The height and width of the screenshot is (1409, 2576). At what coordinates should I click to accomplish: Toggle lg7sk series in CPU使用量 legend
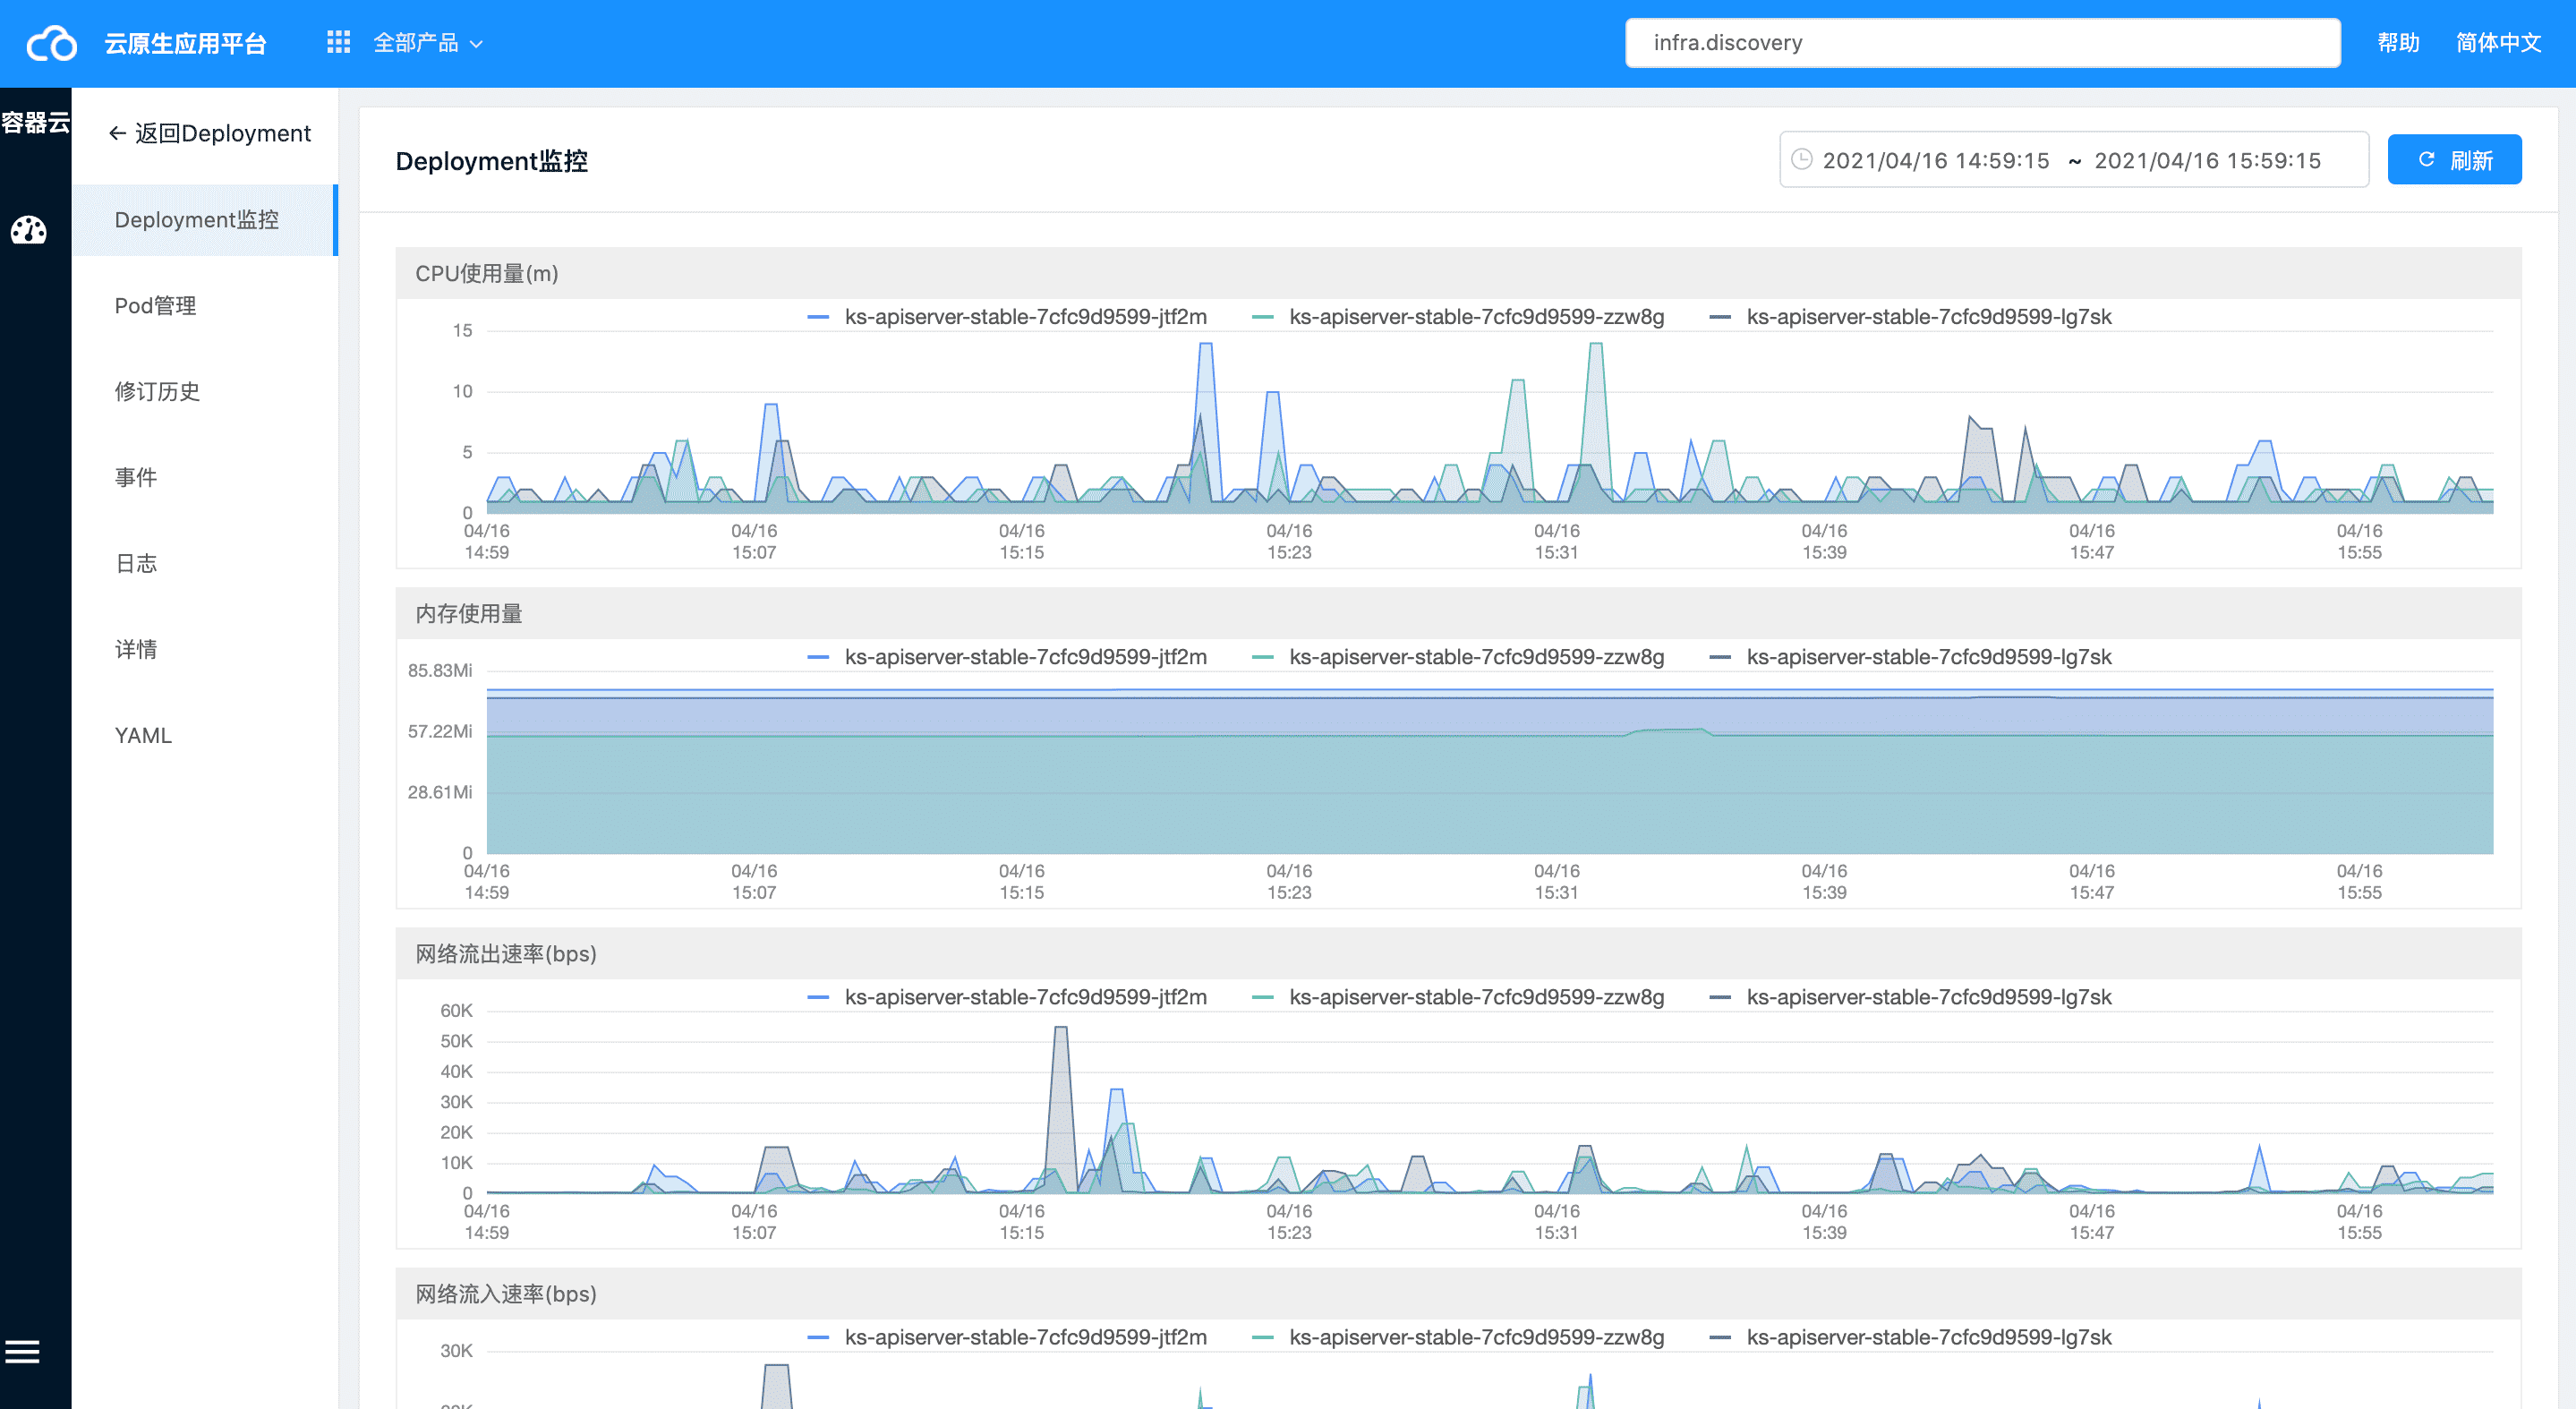tap(1910, 317)
